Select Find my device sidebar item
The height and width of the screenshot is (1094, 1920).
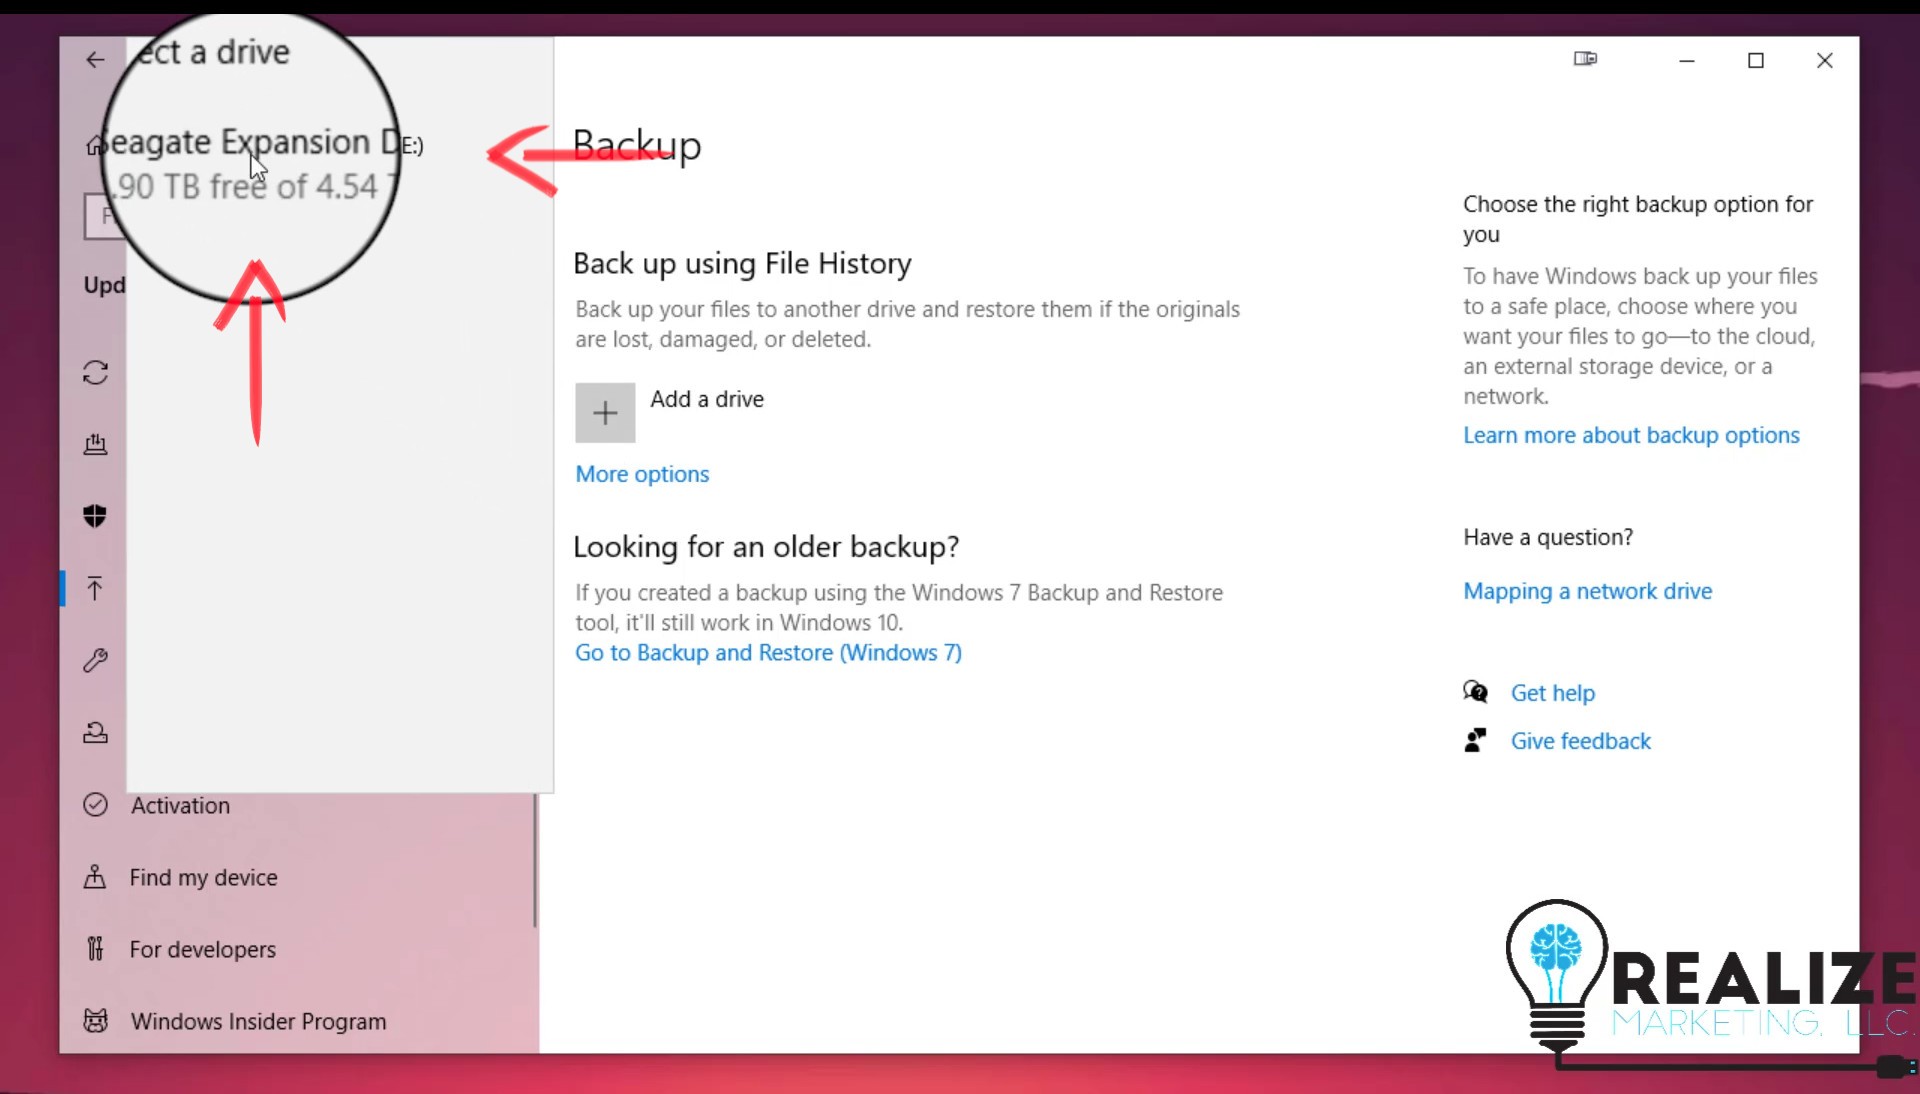[x=203, y=877]
